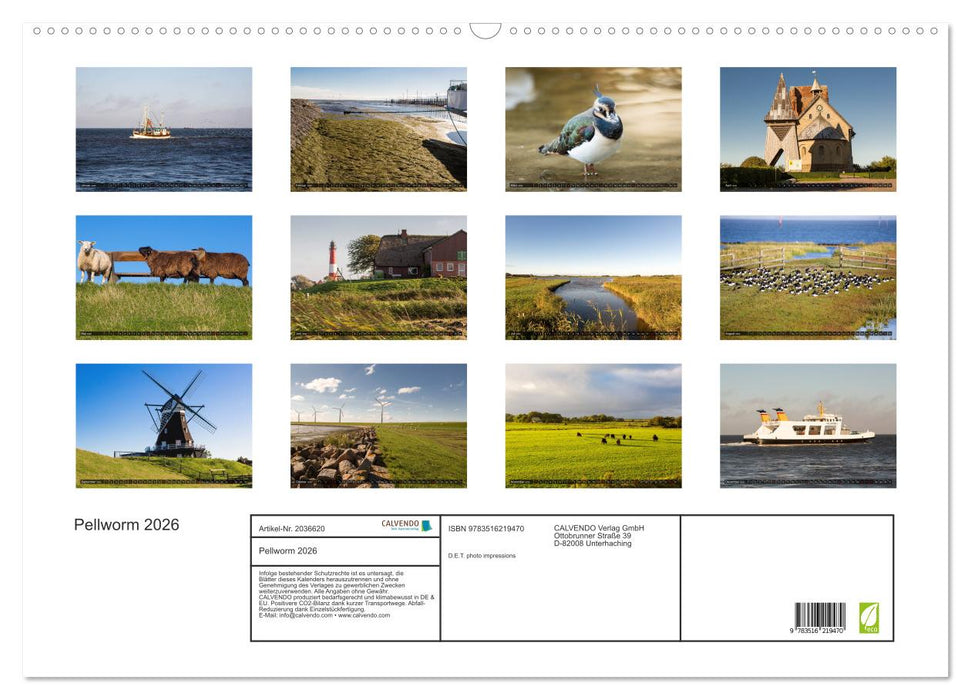The width and height of the screenshot is (971, 700).
Task: Open the windmill photo thumbnail
Action: pos(164,424)
